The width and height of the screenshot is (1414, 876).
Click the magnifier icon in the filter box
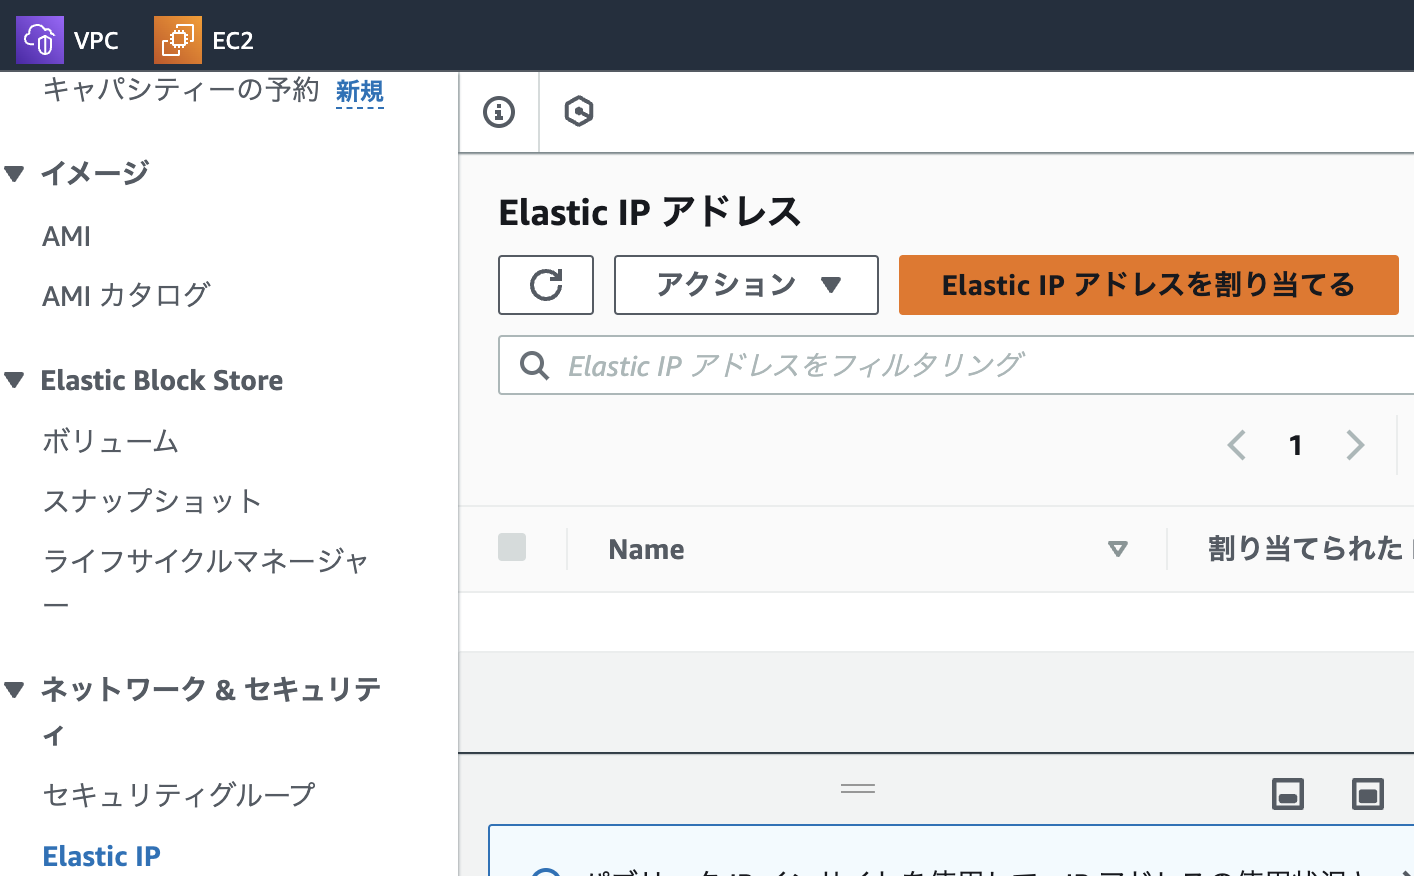533,365
